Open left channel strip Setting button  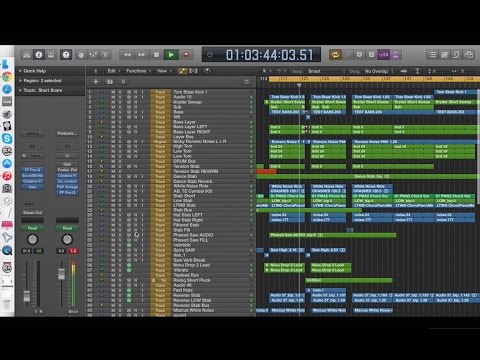click(33, 134)
